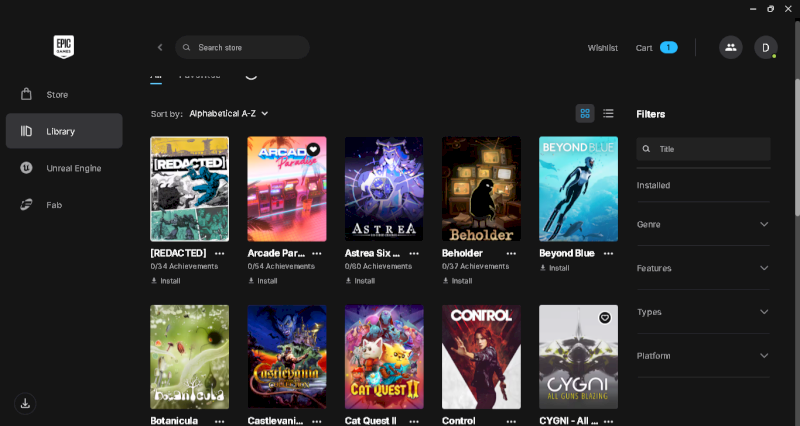Viewport: 800px width, 426px height.
Task: Click the cart count badge
Action: pyautogui.click(x=668, y=47)
